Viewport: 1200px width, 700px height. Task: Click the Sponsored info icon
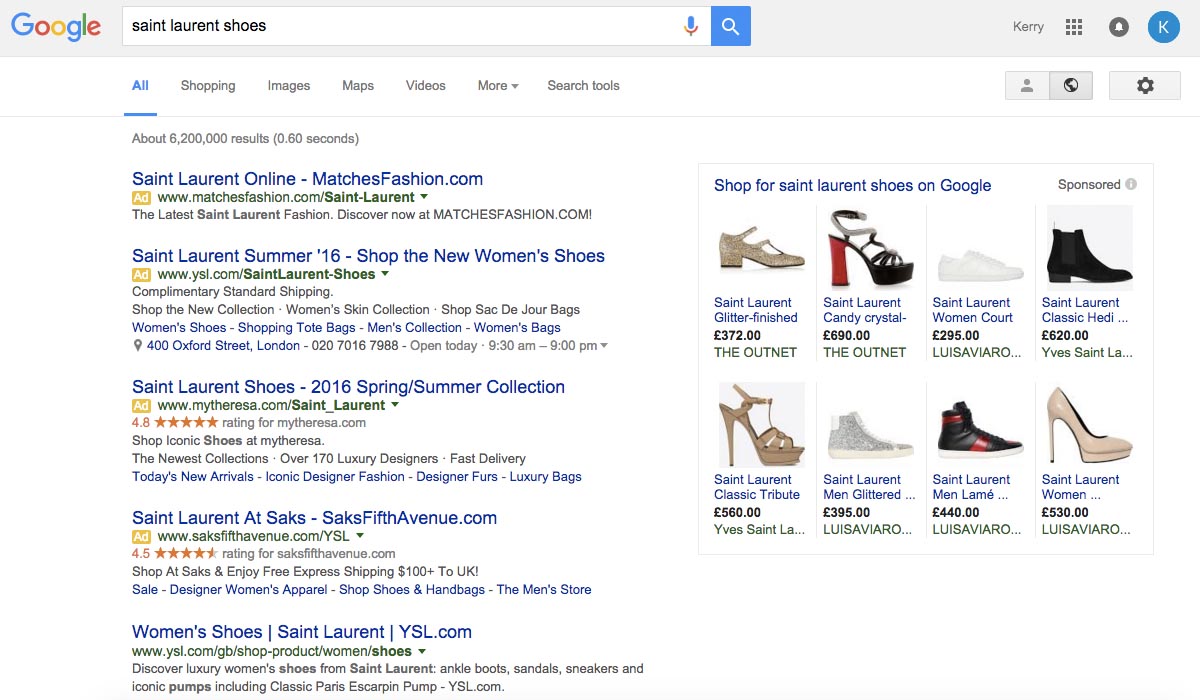pos(1130,184)
